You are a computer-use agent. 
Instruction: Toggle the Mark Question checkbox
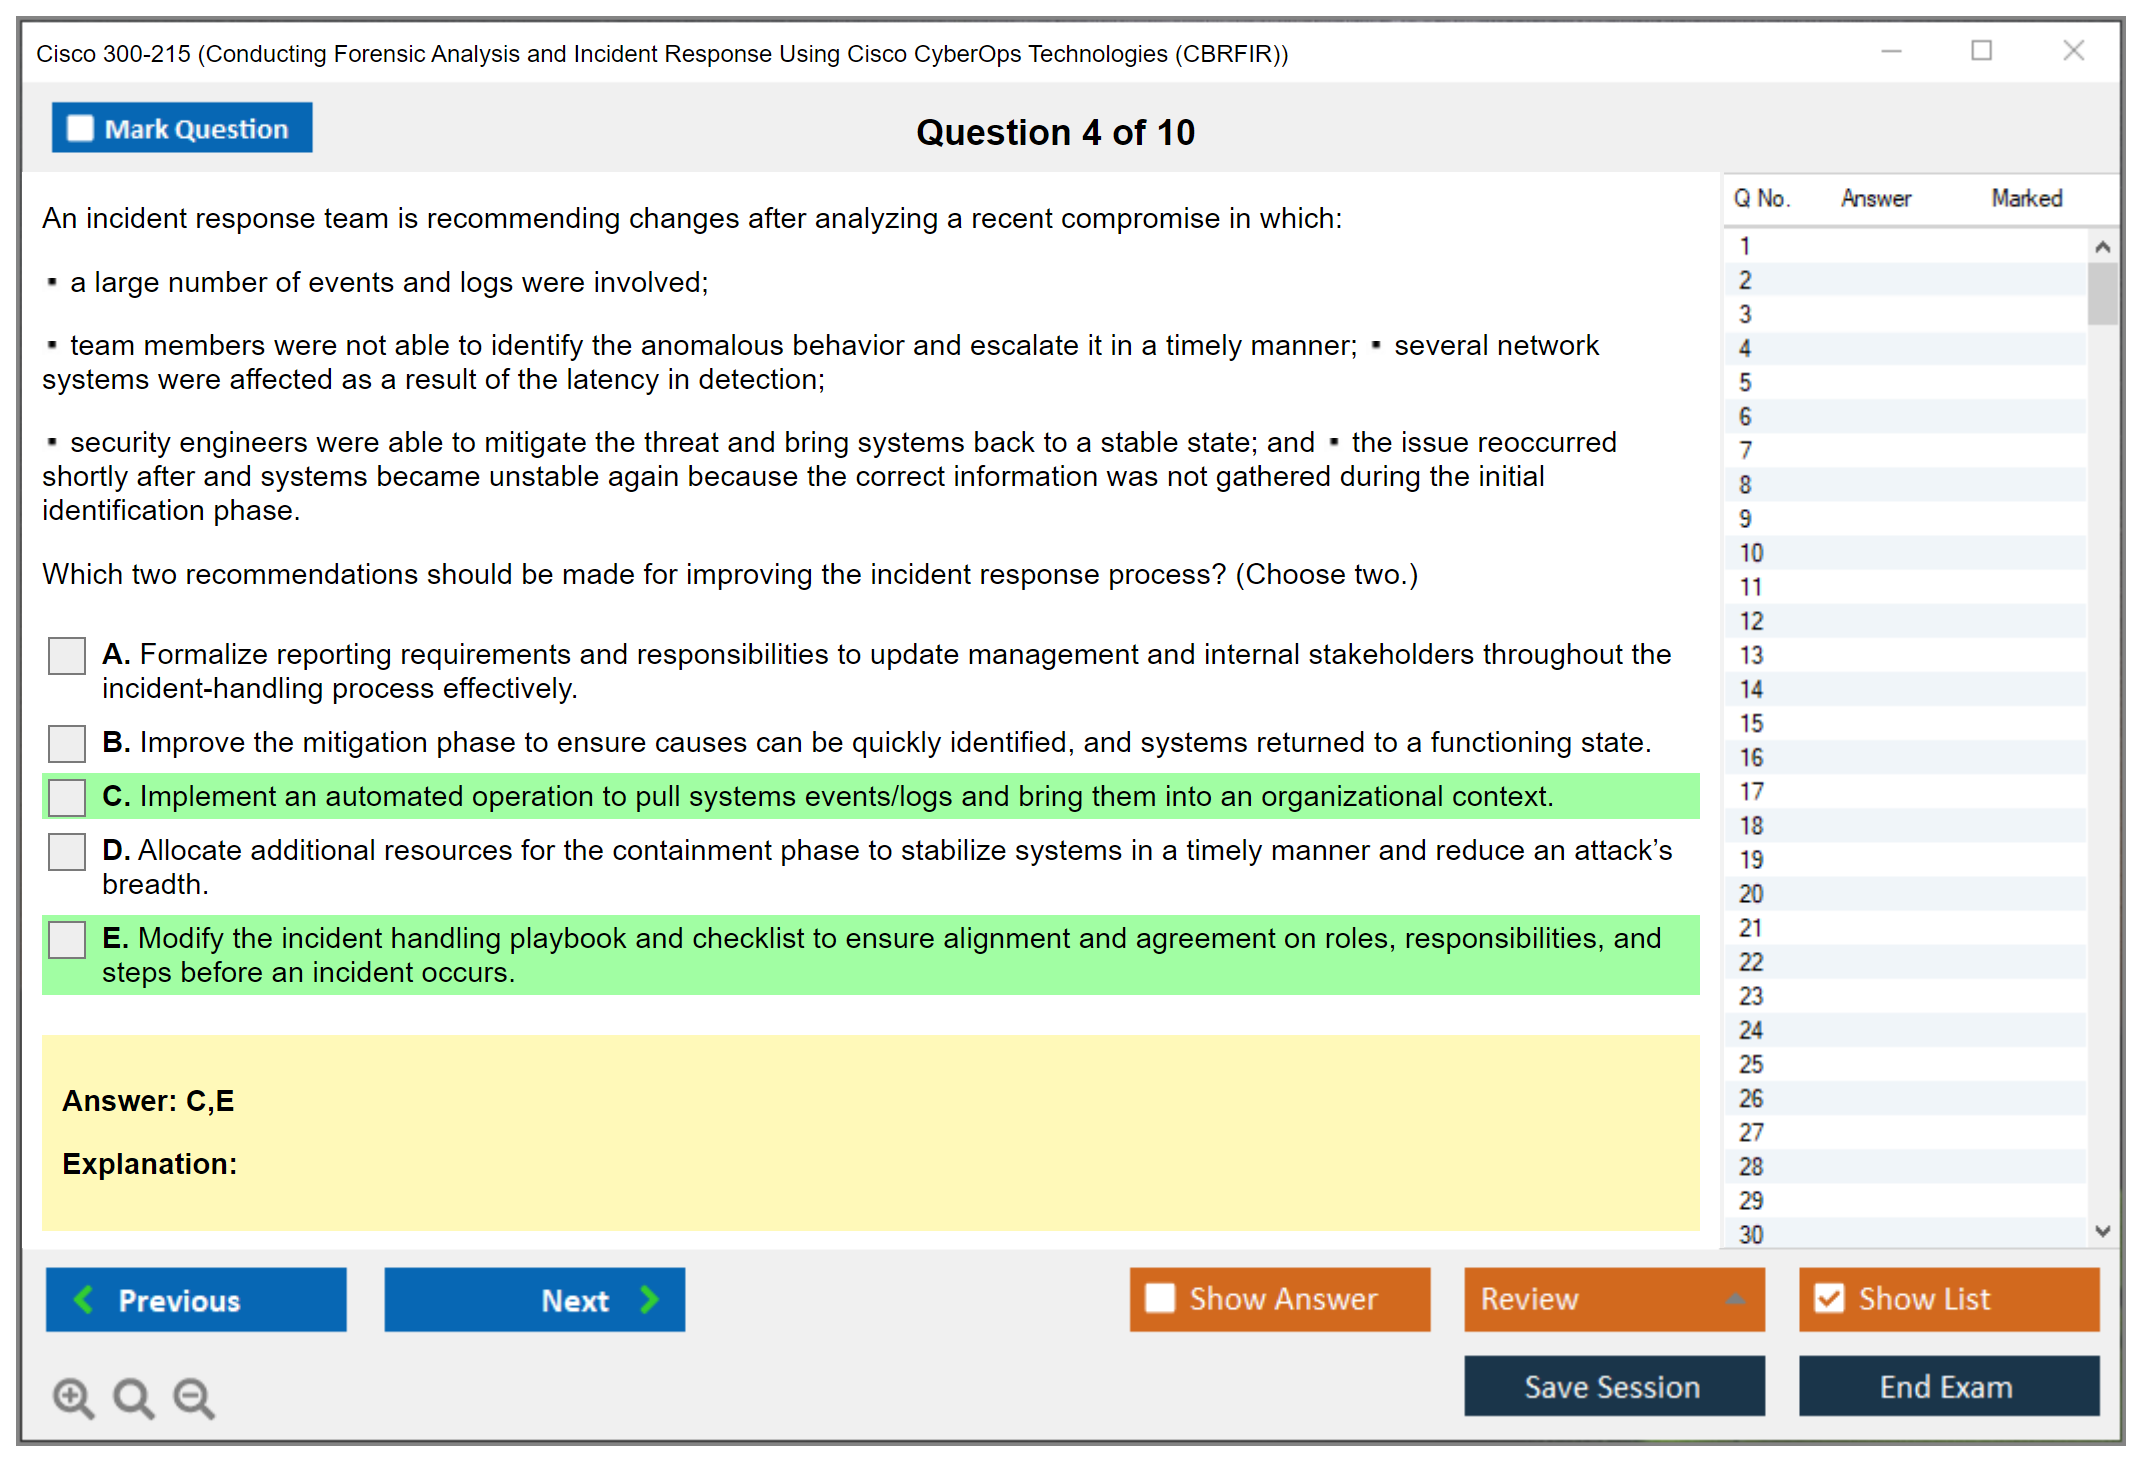80,129
